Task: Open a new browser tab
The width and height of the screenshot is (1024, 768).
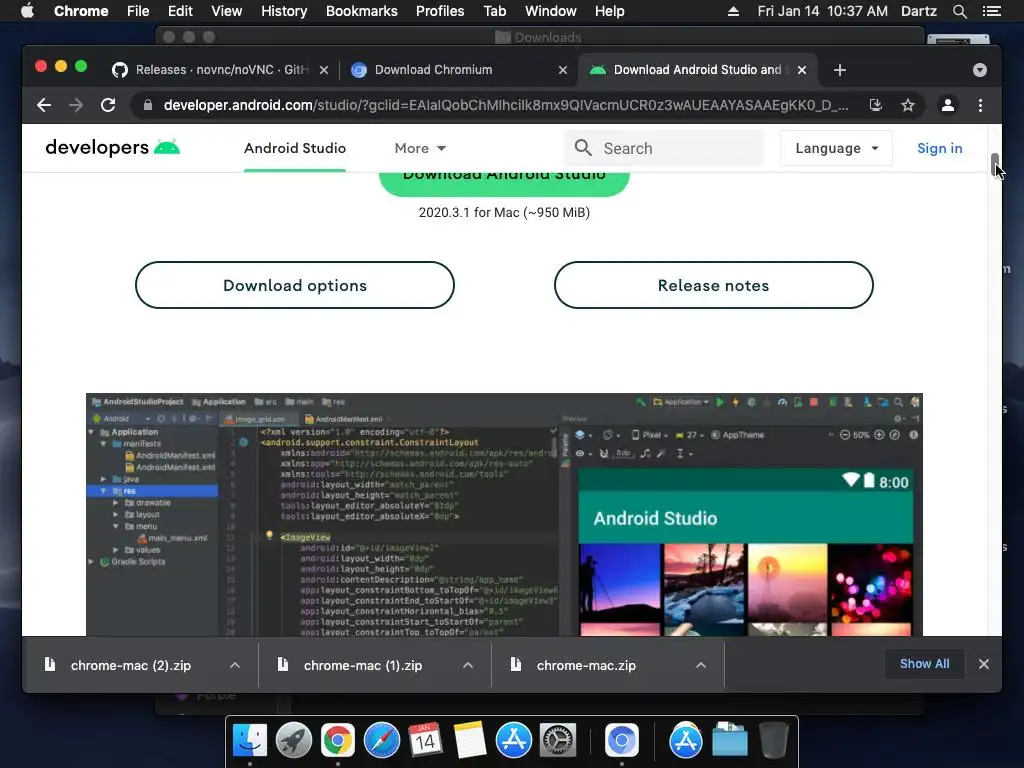Action: tap(840, 70)
